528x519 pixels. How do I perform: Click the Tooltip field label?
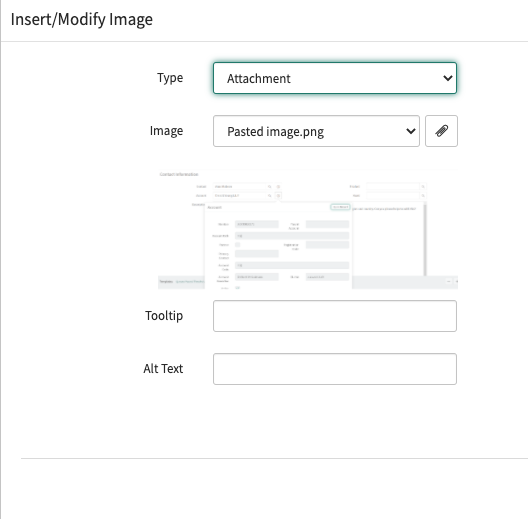click(x=164, y=316)
